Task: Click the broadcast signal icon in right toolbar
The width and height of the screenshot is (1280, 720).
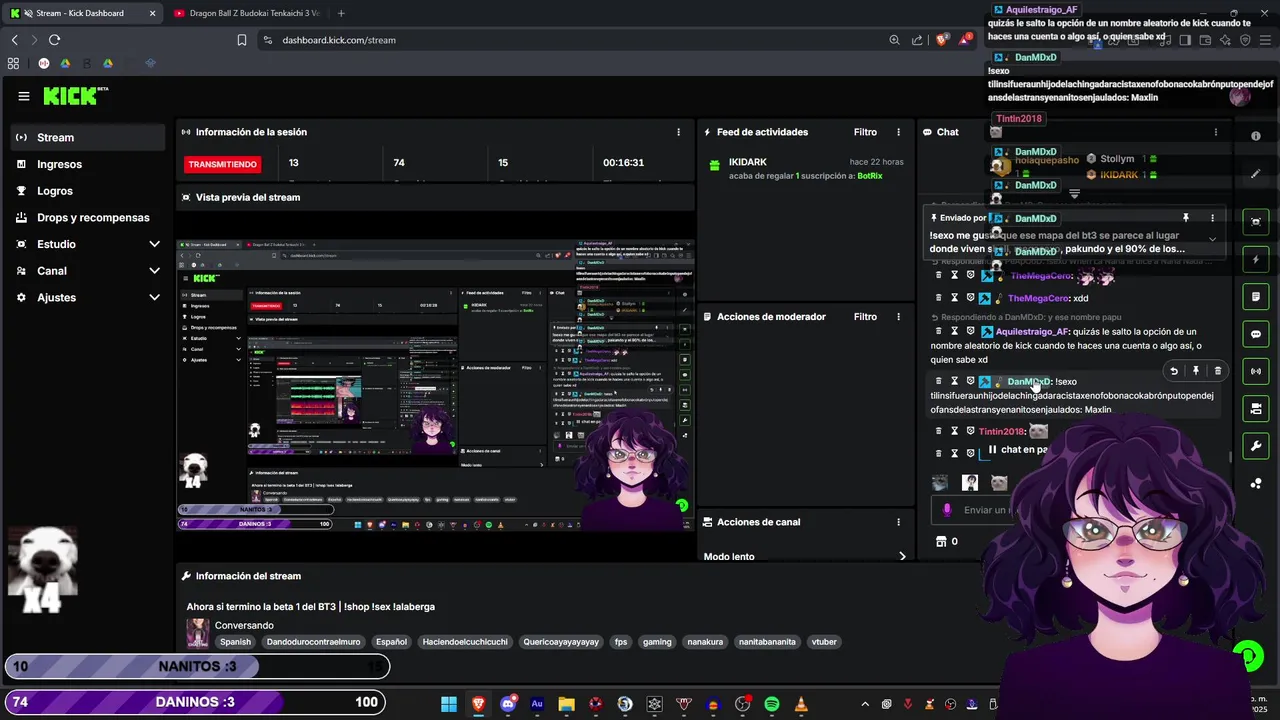Action: coord(1256,371)
